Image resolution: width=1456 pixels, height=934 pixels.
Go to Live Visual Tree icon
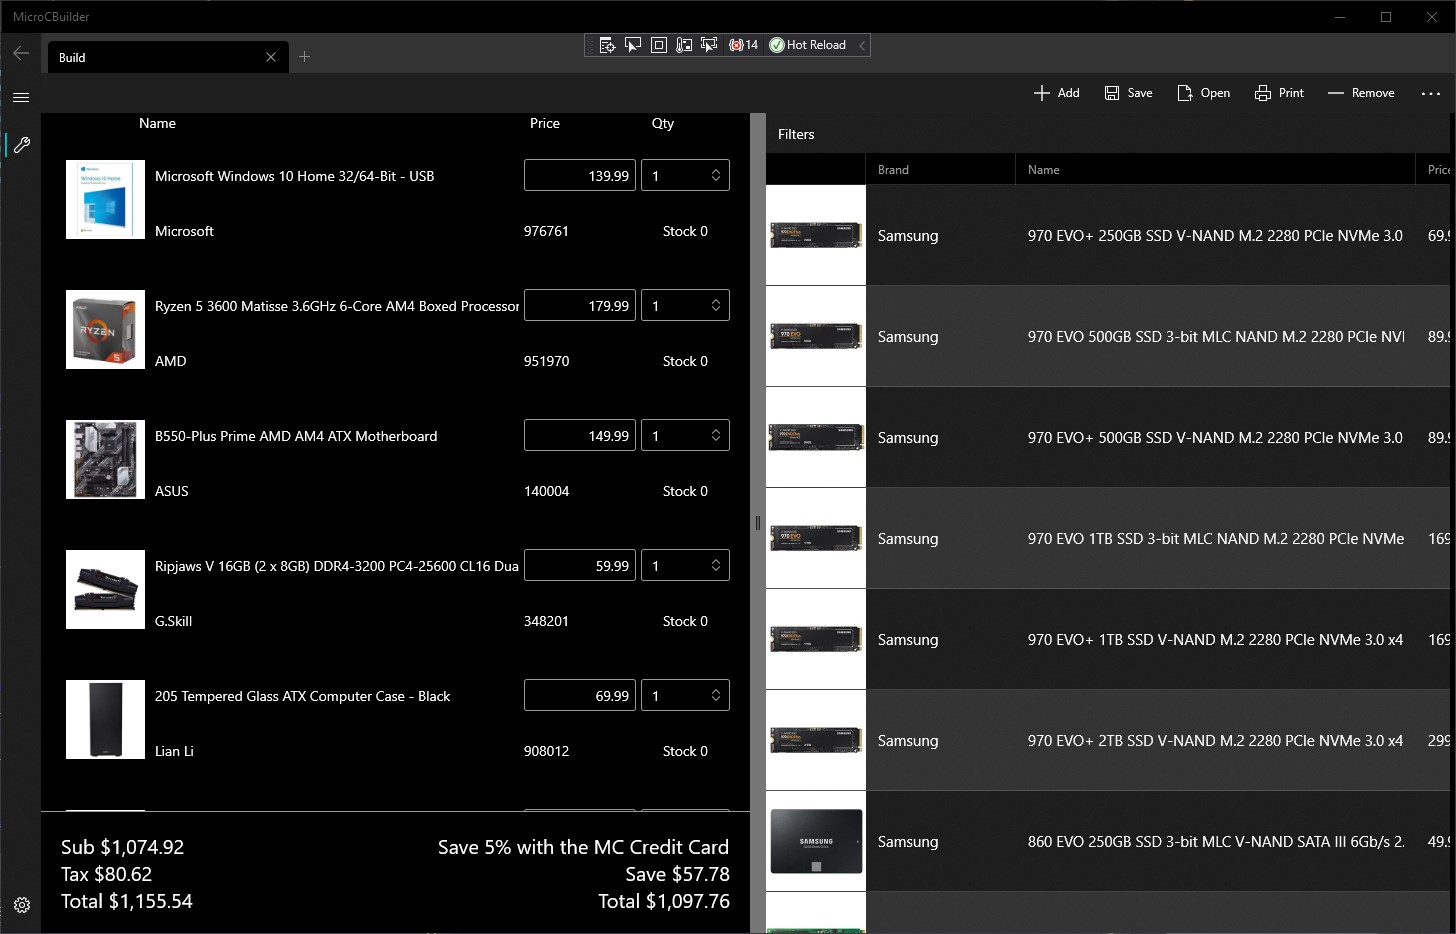point(607,45)
